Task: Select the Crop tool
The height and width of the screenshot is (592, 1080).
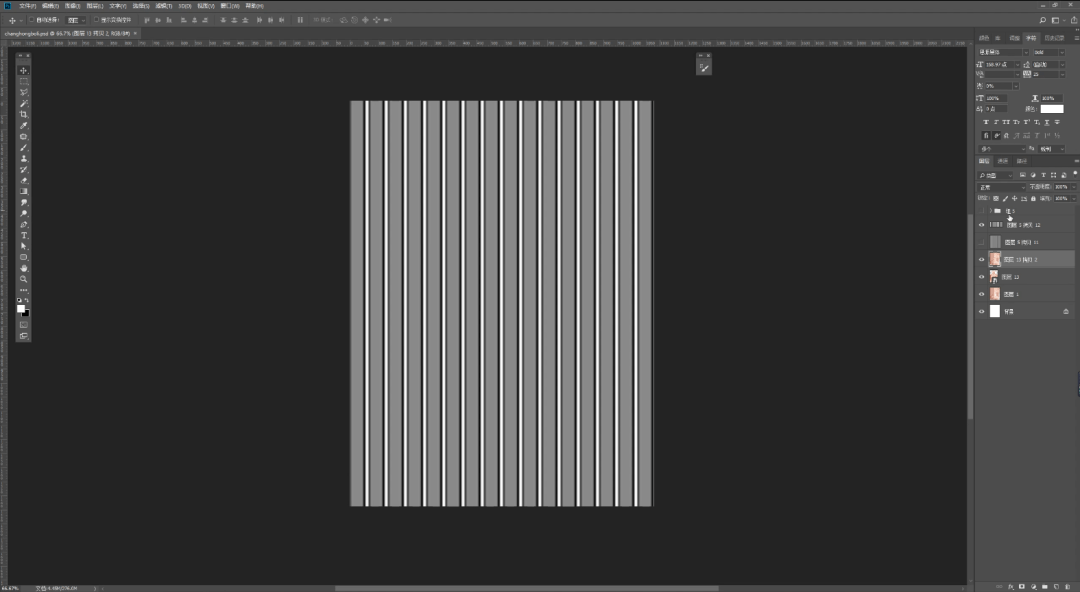Action: pos(24,114)
